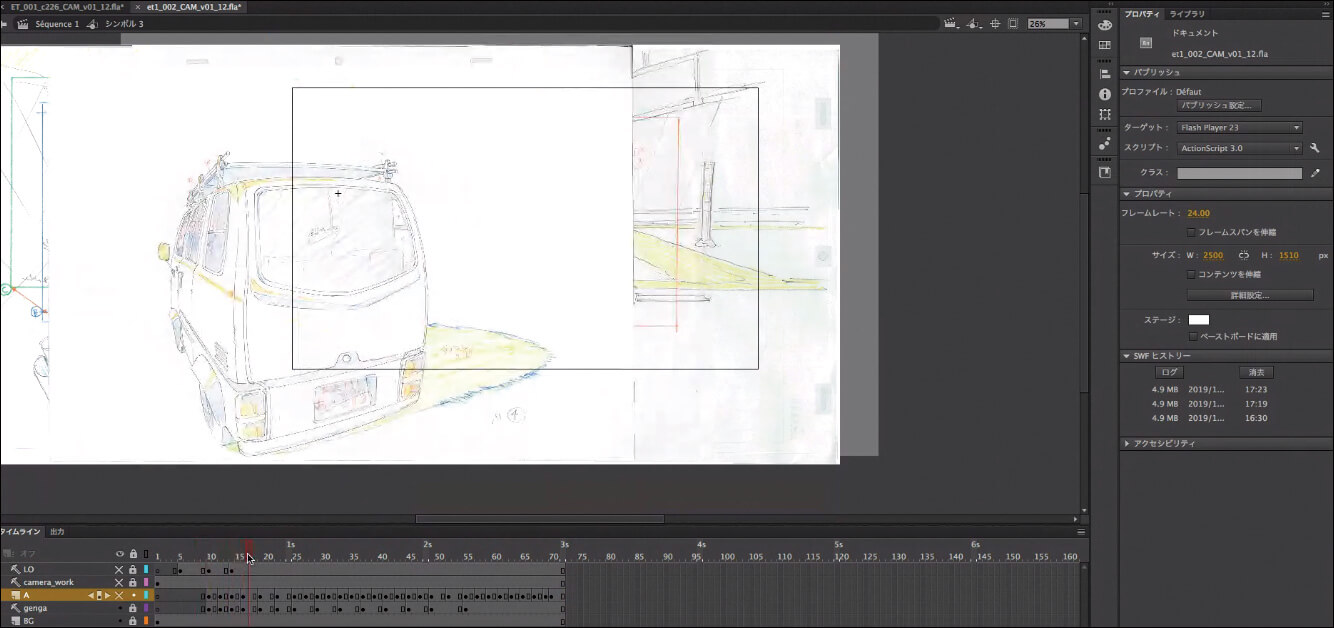Click the ActionScript settings wrench icon
The height and width of the screenshot is (628, 1334).
click(1315, 148)
